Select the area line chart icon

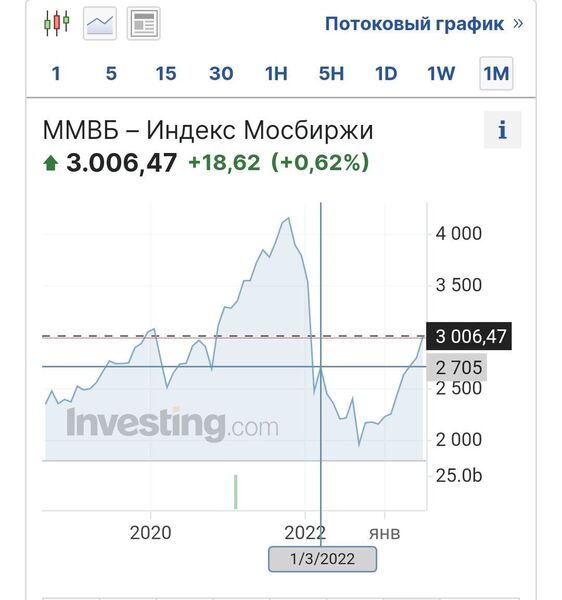point(100,23)
